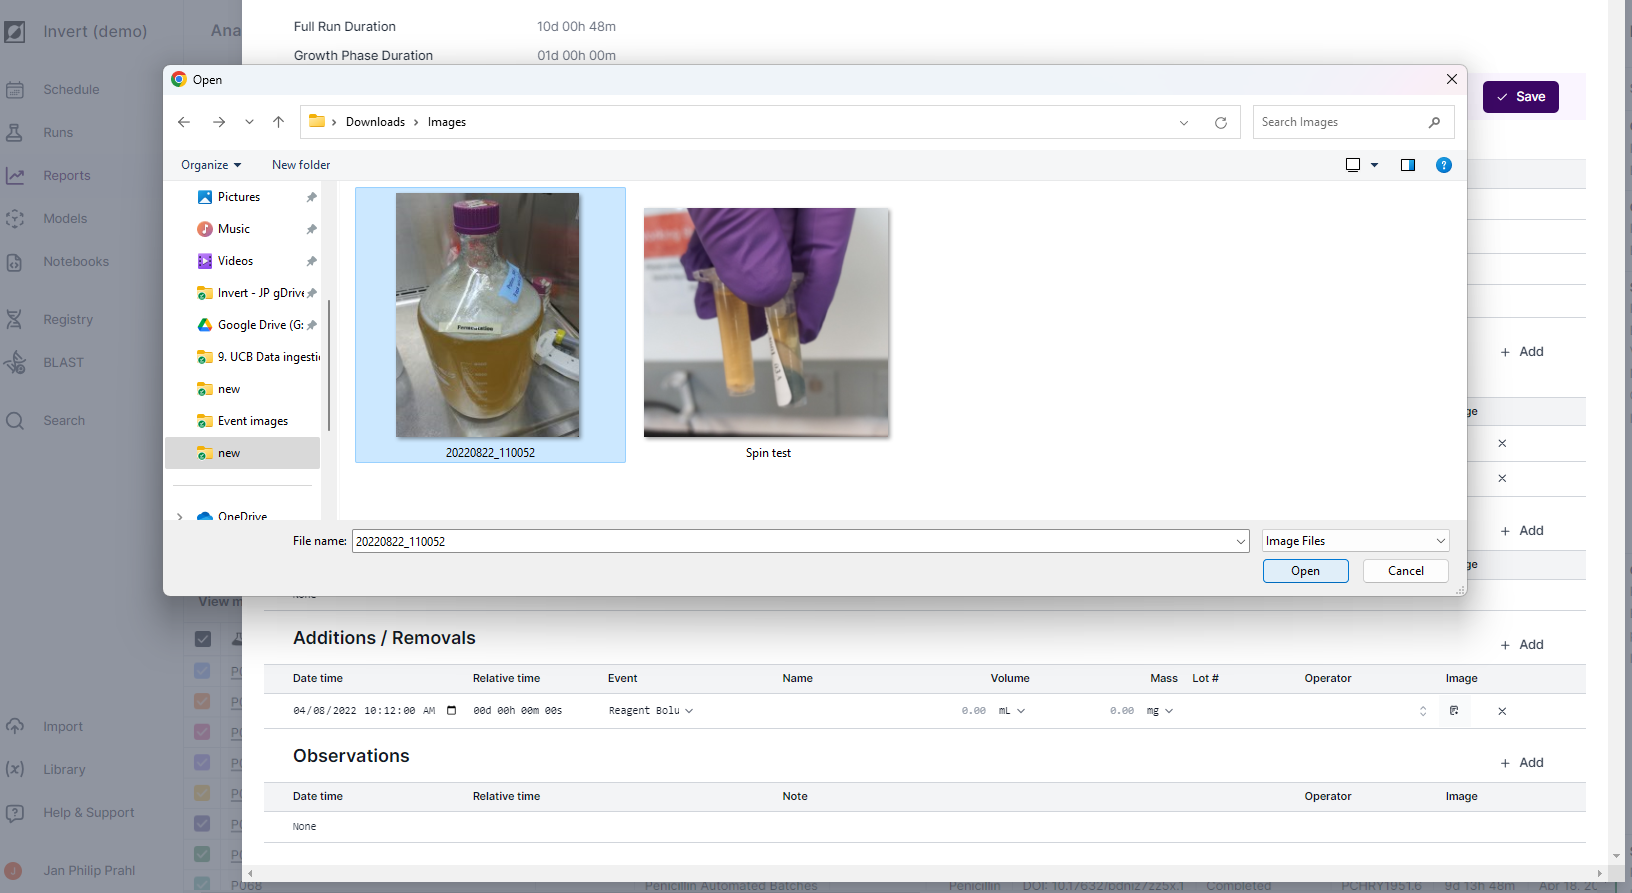Click the calendar icon in date field
Screen dimensions: 1632x893
(451, 711)
